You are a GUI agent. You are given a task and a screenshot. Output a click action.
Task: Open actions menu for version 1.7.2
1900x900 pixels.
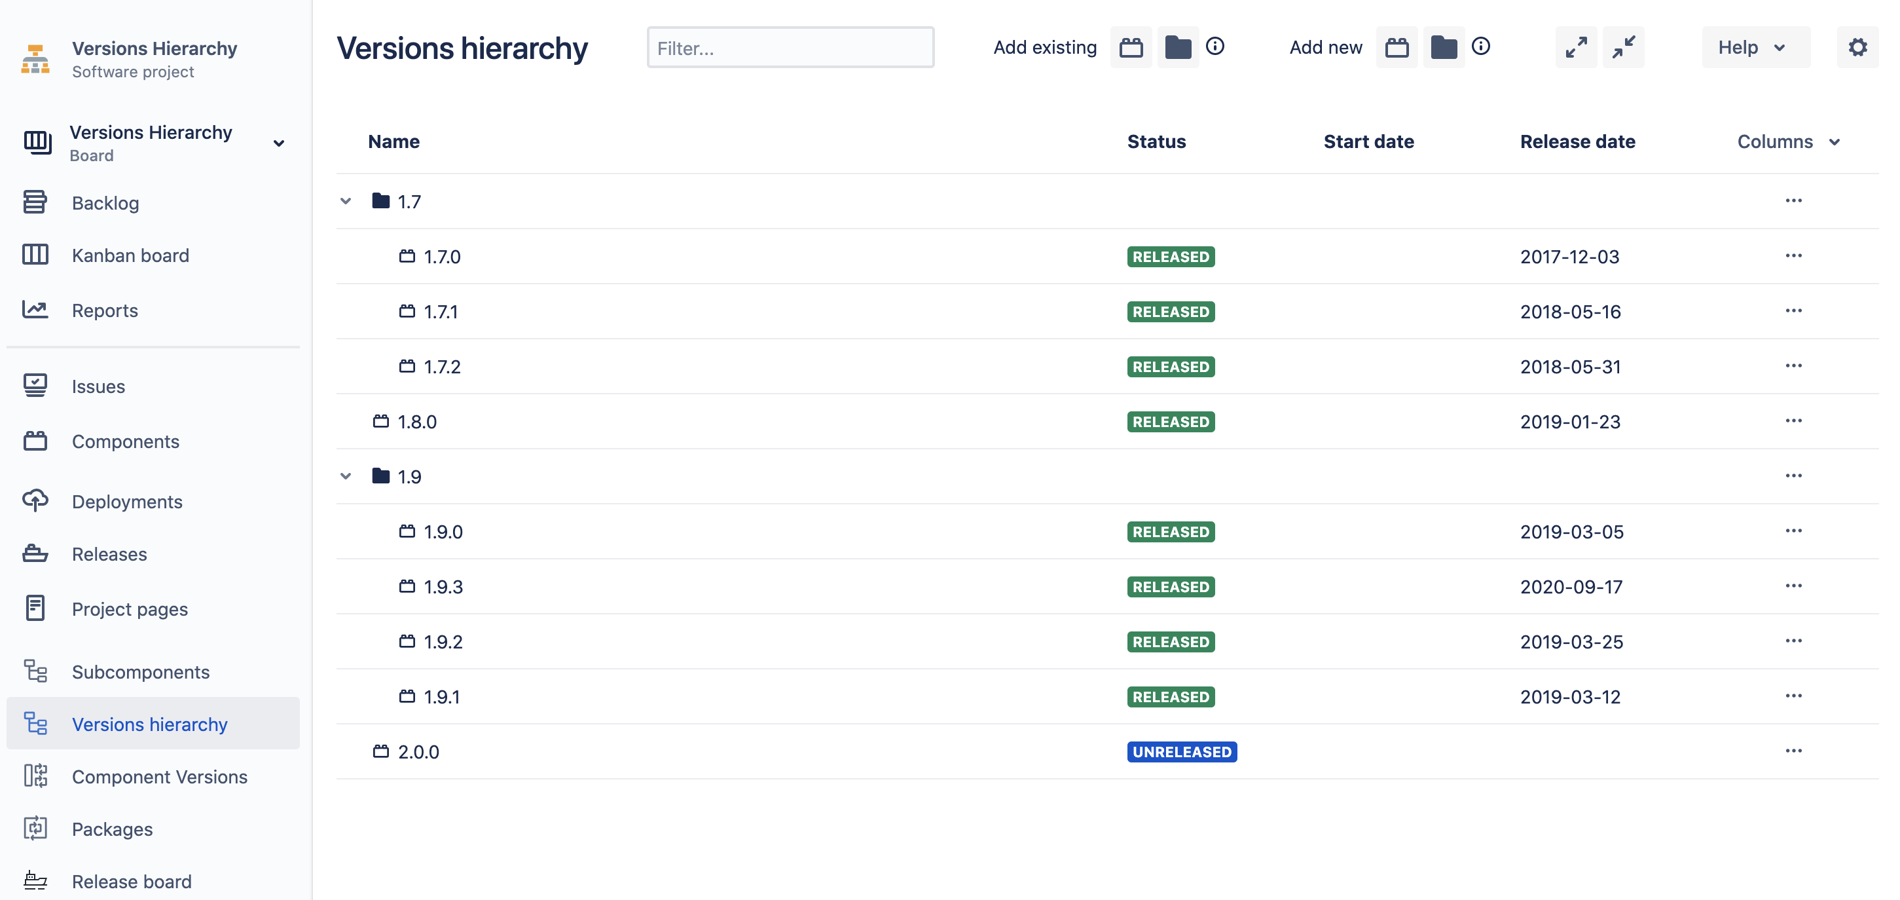coord(1794,366)
